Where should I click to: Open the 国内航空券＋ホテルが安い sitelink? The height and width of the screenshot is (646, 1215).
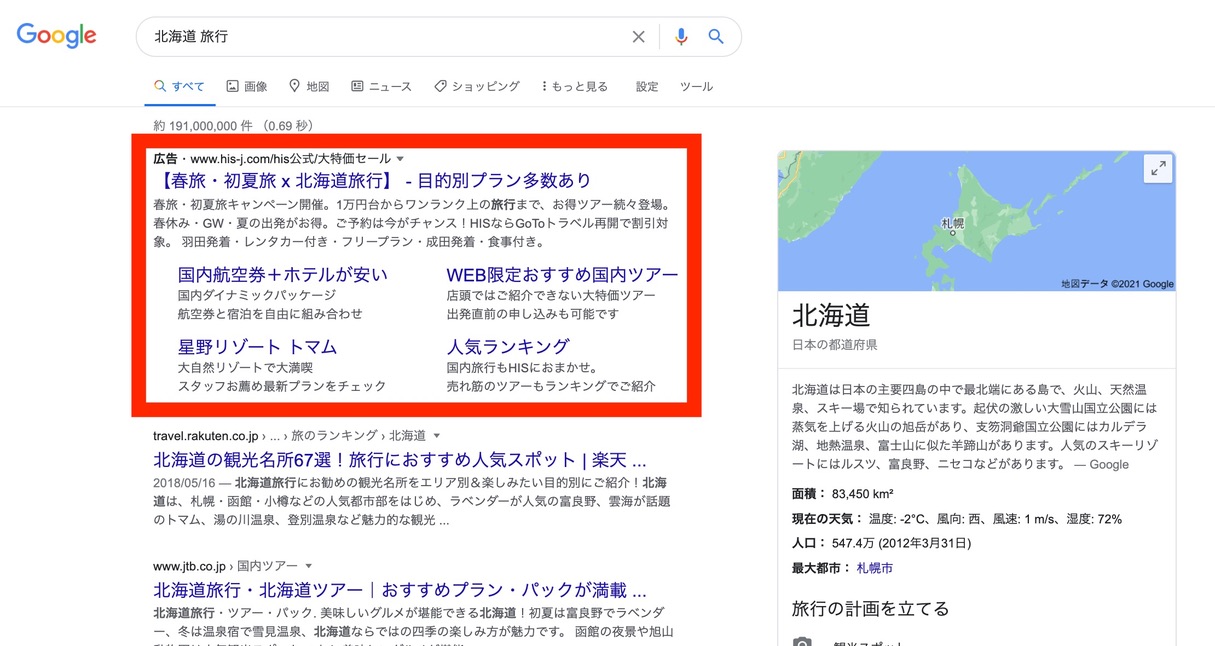coord(283,275)
